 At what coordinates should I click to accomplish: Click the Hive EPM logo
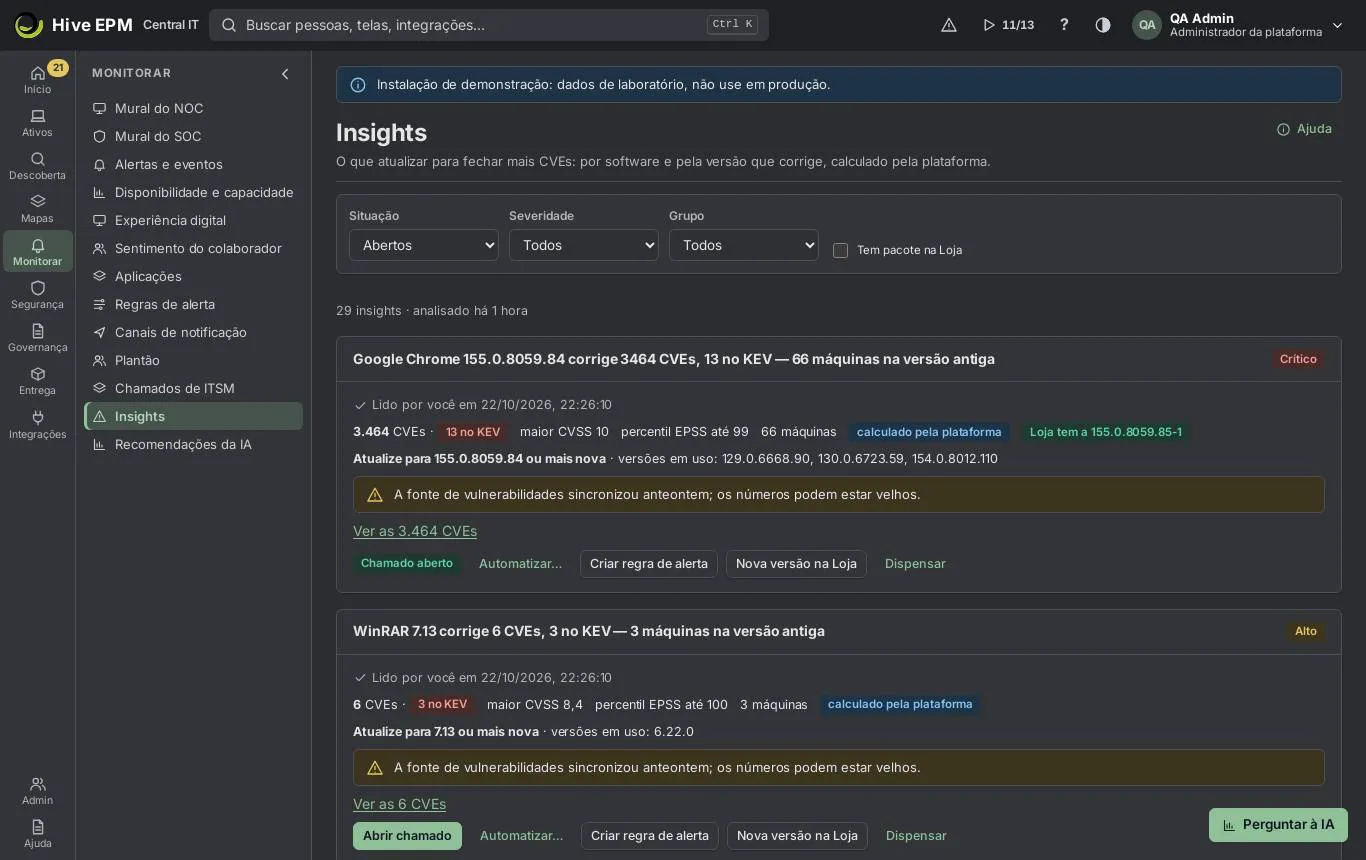(74, 25)
